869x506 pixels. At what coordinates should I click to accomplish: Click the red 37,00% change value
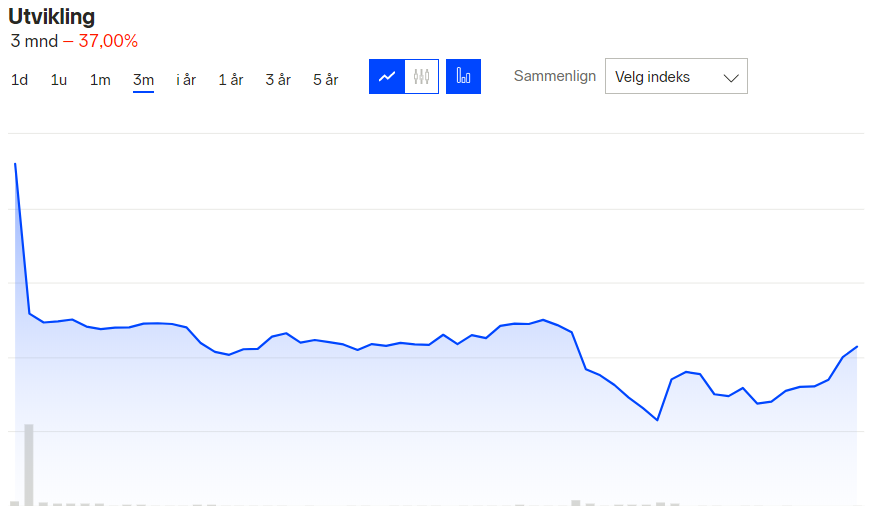[108, 41]
